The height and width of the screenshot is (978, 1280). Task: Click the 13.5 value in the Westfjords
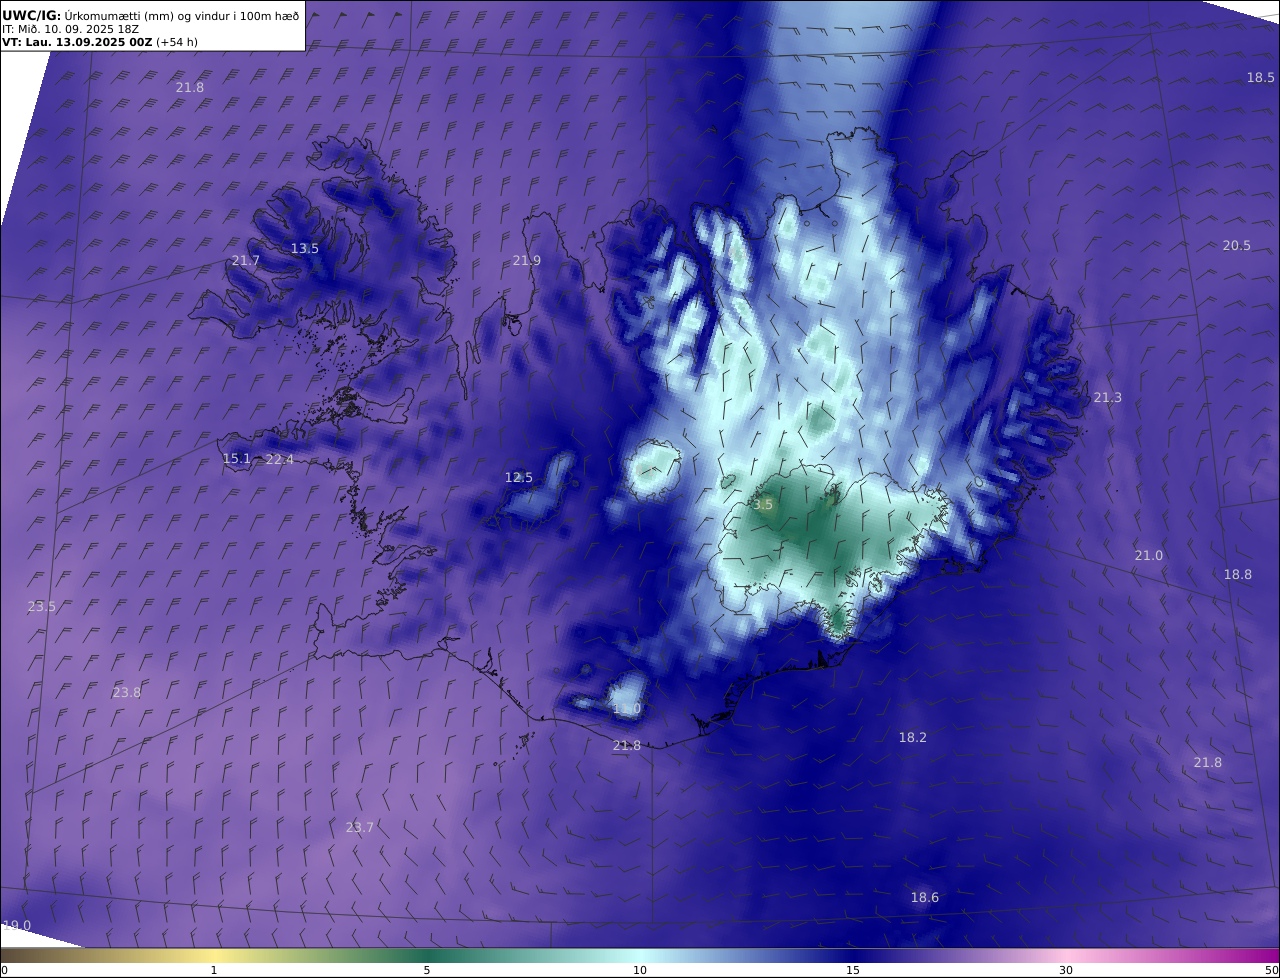(304, 249)
